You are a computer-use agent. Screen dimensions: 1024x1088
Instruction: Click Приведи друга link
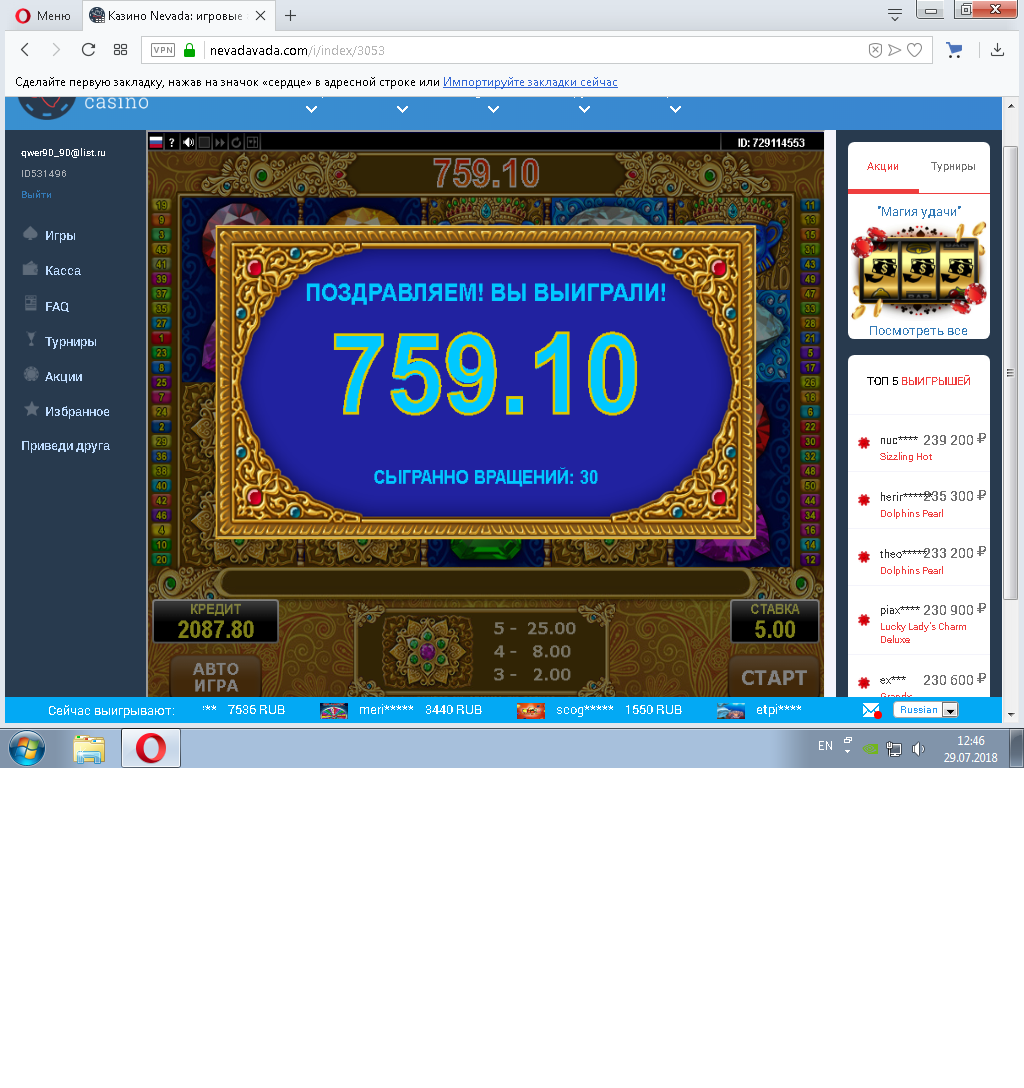click(x=65, y=445)
